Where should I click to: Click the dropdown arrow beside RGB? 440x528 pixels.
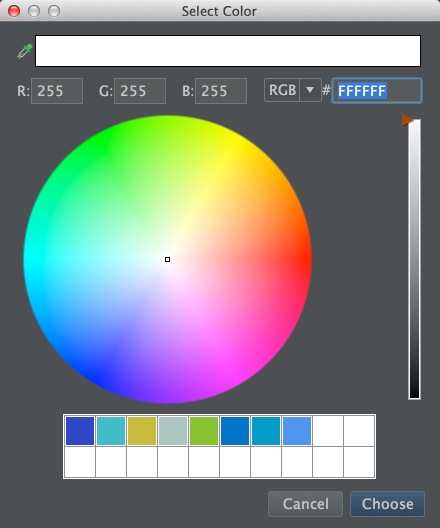click(310, 90)
